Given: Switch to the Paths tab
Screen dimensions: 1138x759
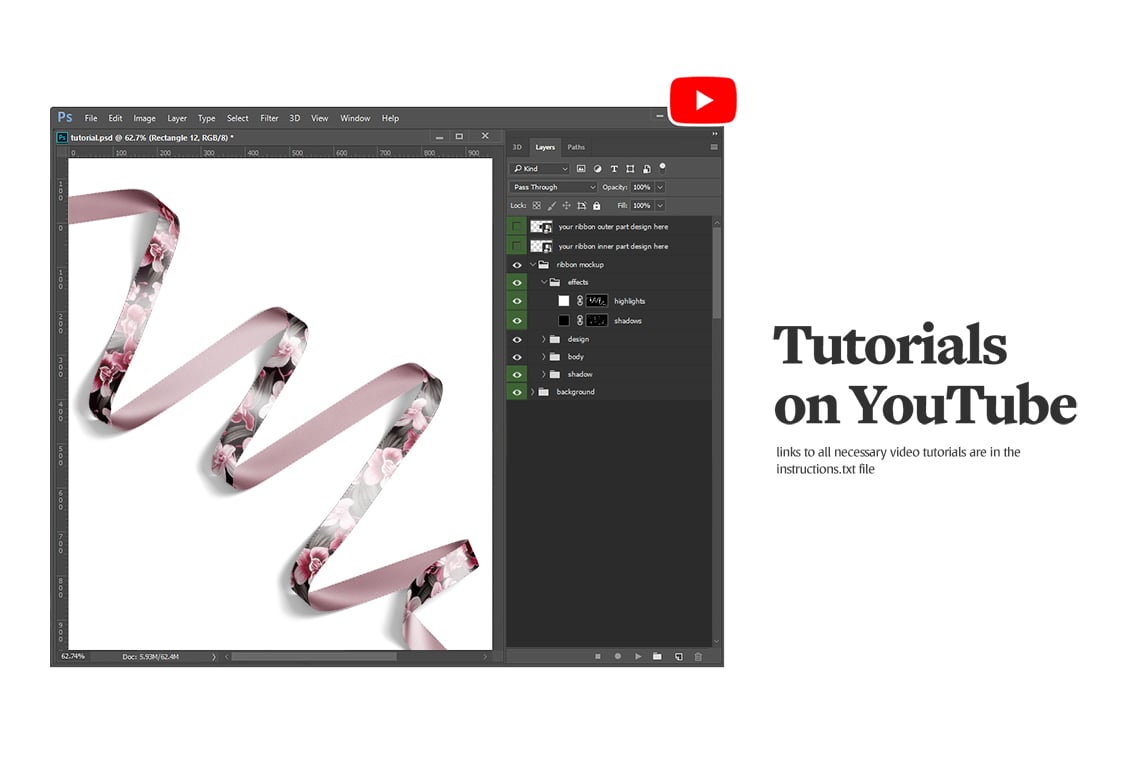Looking at the screenshot, I should (x=576, y=147).
